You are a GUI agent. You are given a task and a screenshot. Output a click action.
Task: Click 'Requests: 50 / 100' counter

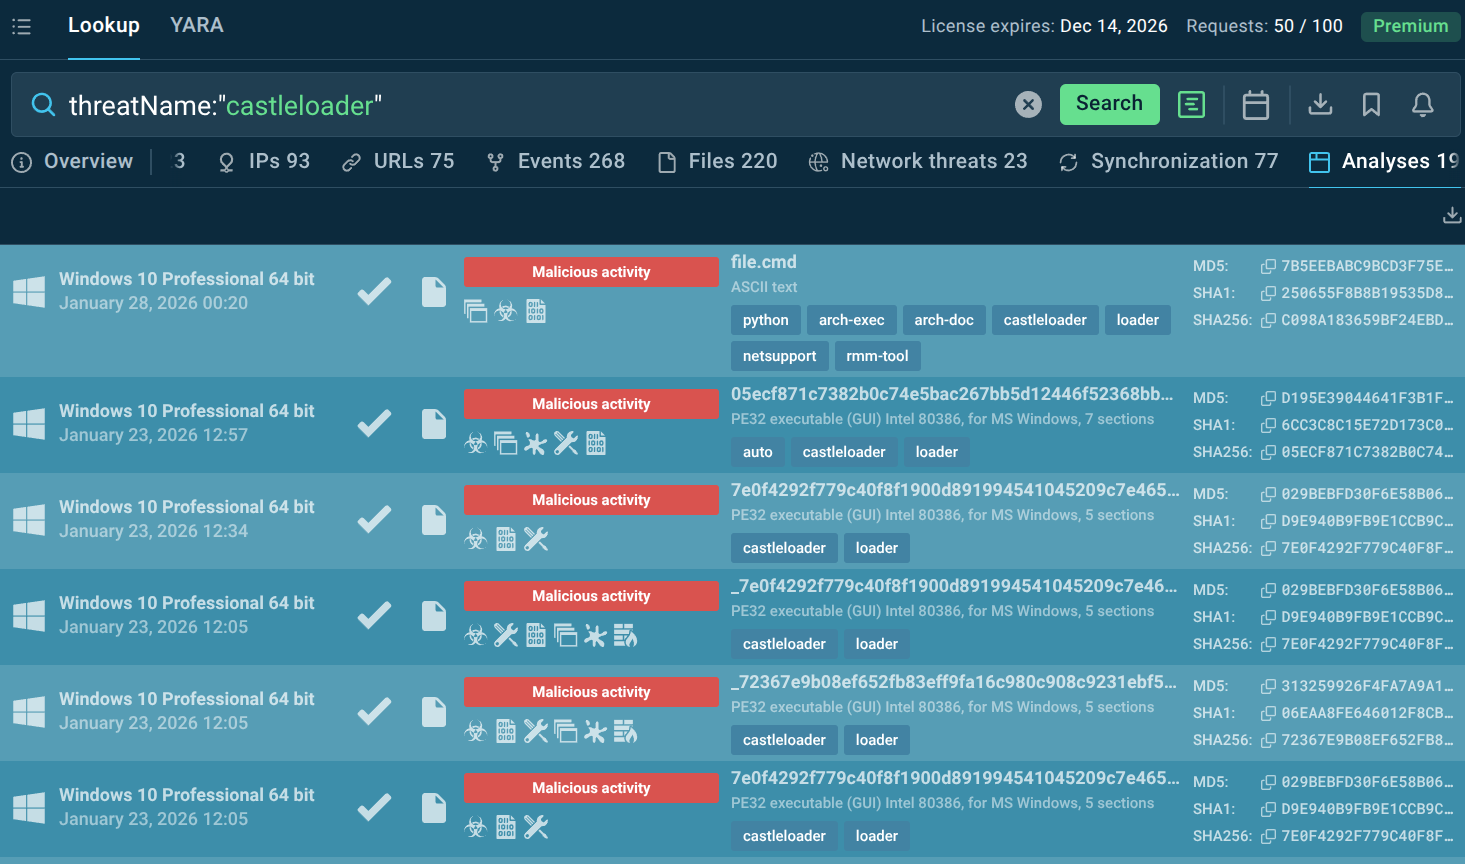[1264, 26]
